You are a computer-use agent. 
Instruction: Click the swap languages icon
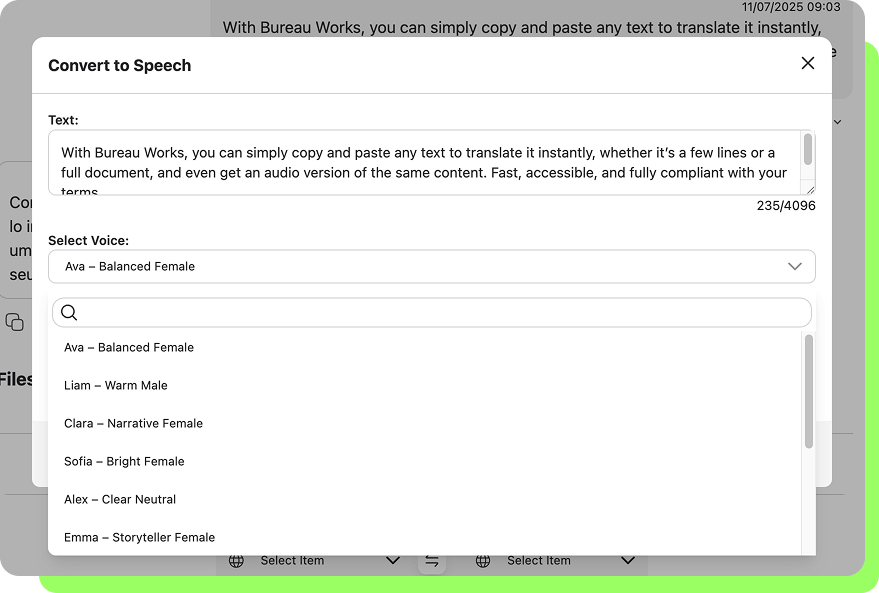tap(432, 561)
